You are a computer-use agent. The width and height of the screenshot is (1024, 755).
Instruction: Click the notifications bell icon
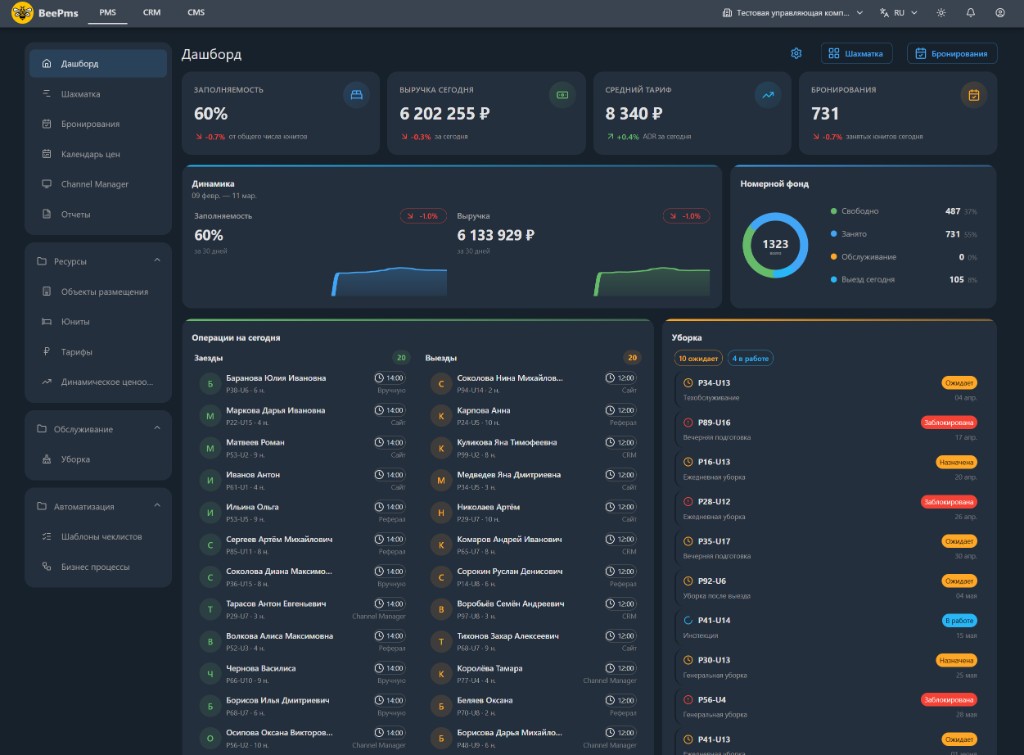[970, 13]
